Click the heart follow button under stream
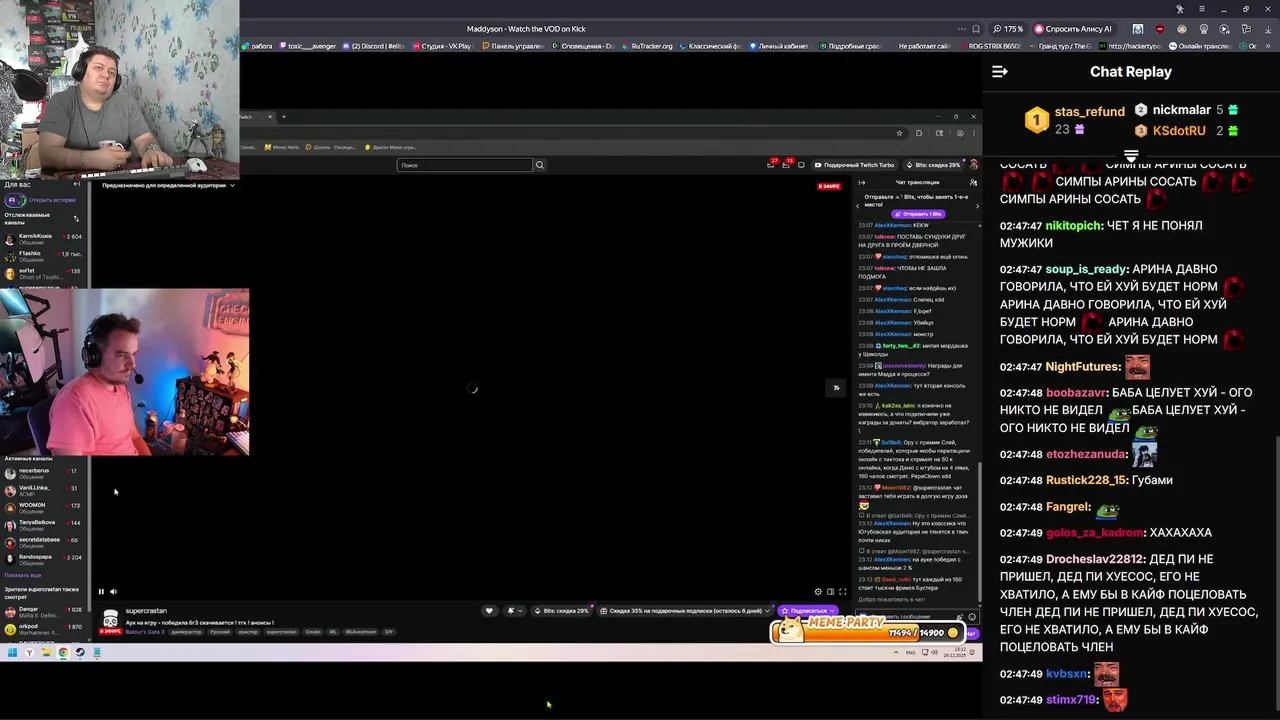Viewport: 1280px width, 720px height. pyautogui.click(x=489, y=611)
